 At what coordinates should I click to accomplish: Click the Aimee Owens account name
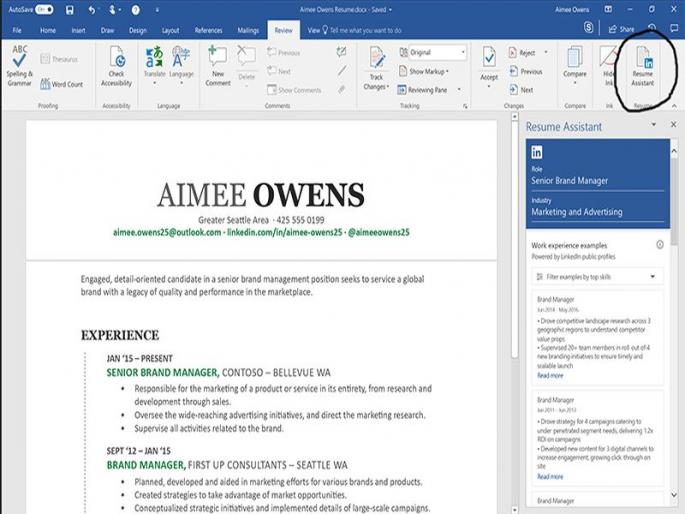pyautogui.click(x=572, y=10)
